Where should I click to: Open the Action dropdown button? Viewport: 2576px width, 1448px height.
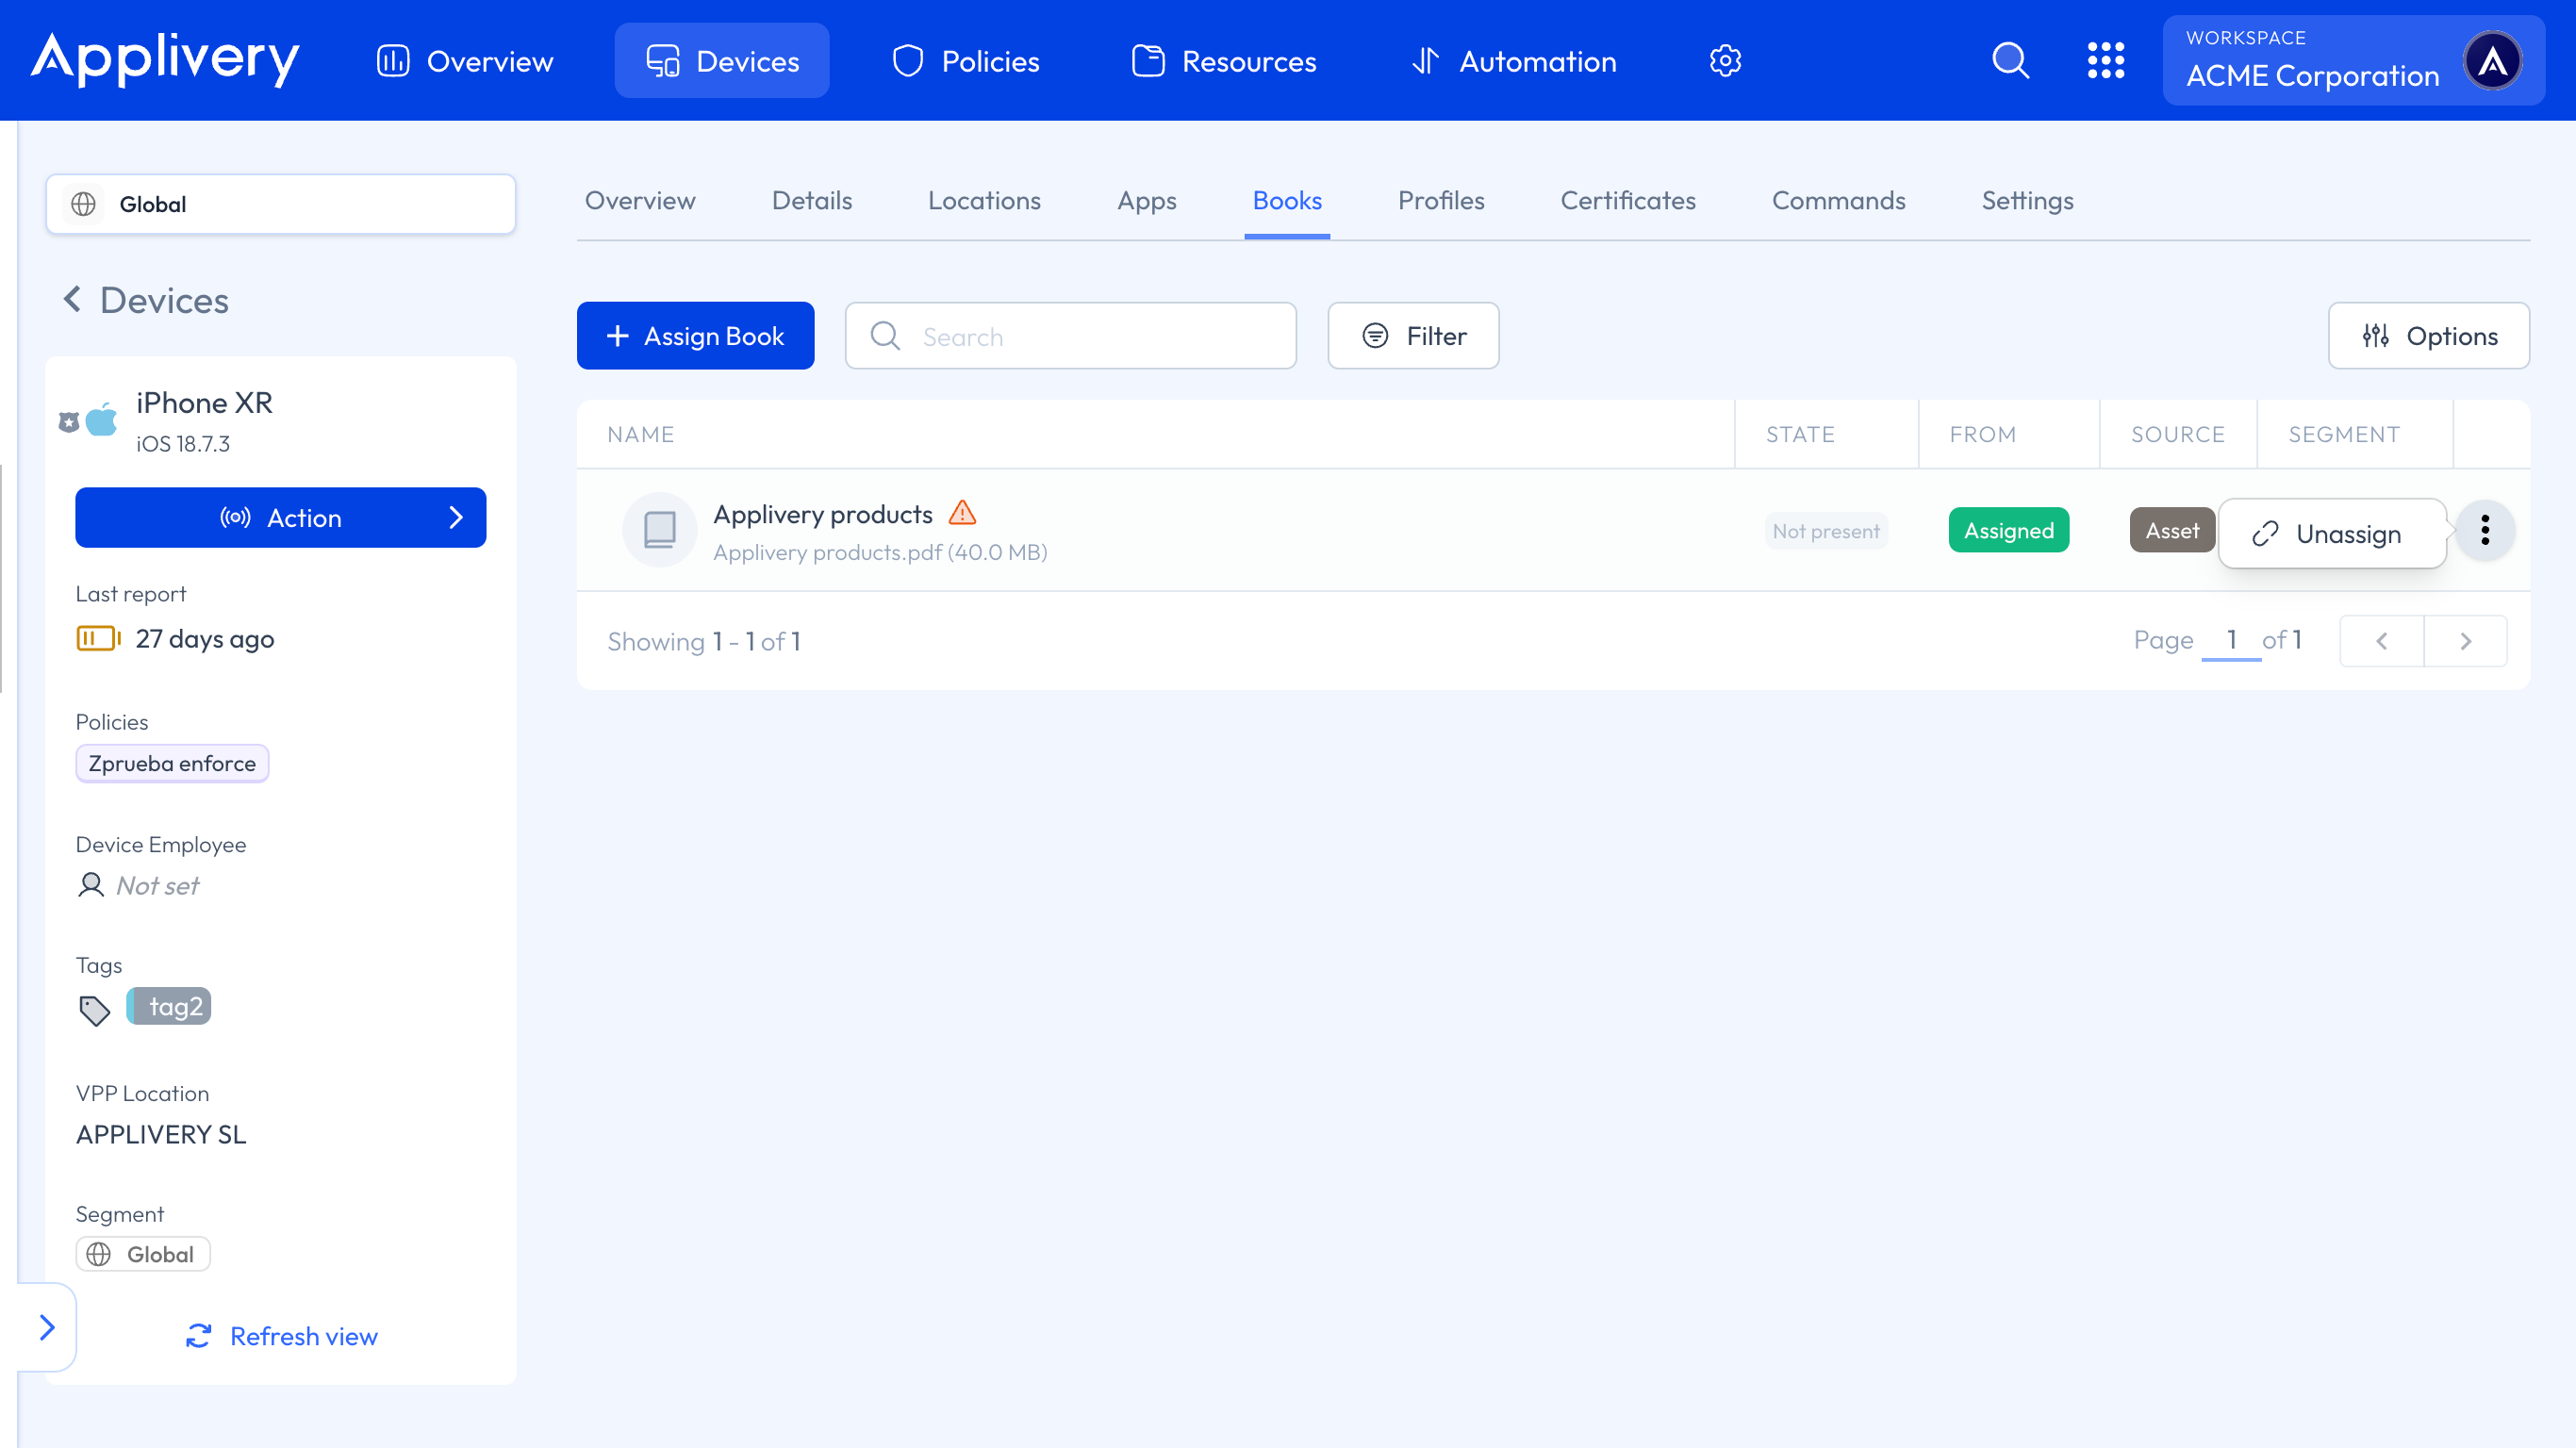[x=280, y=518]
